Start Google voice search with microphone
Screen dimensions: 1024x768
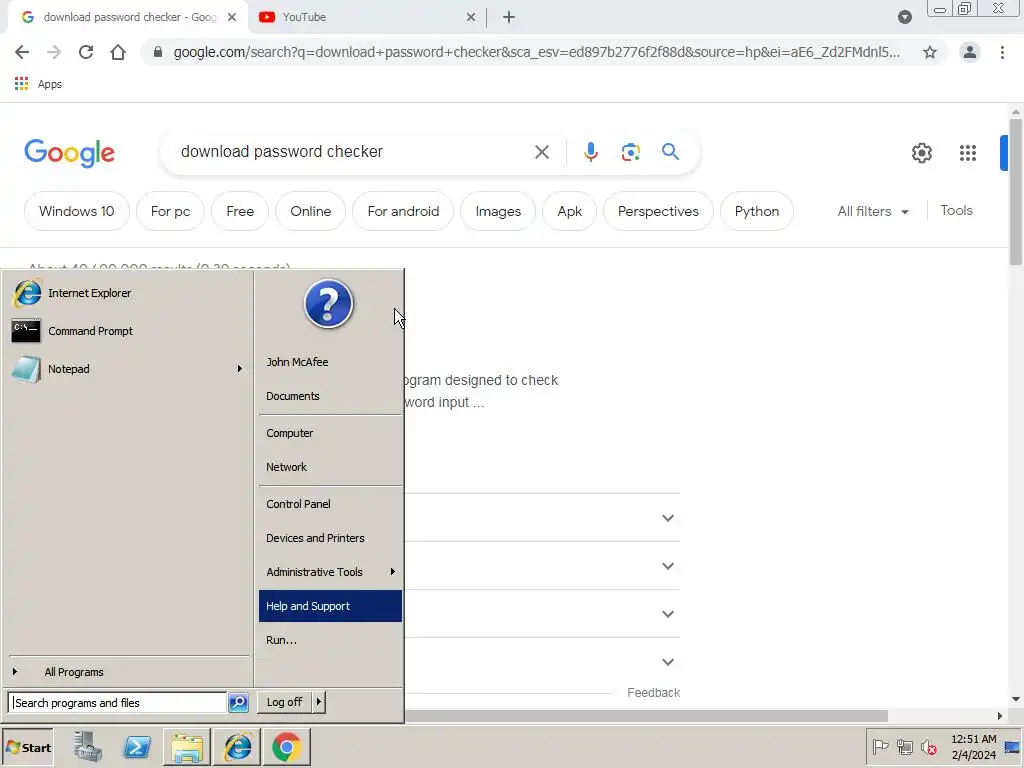590,152
